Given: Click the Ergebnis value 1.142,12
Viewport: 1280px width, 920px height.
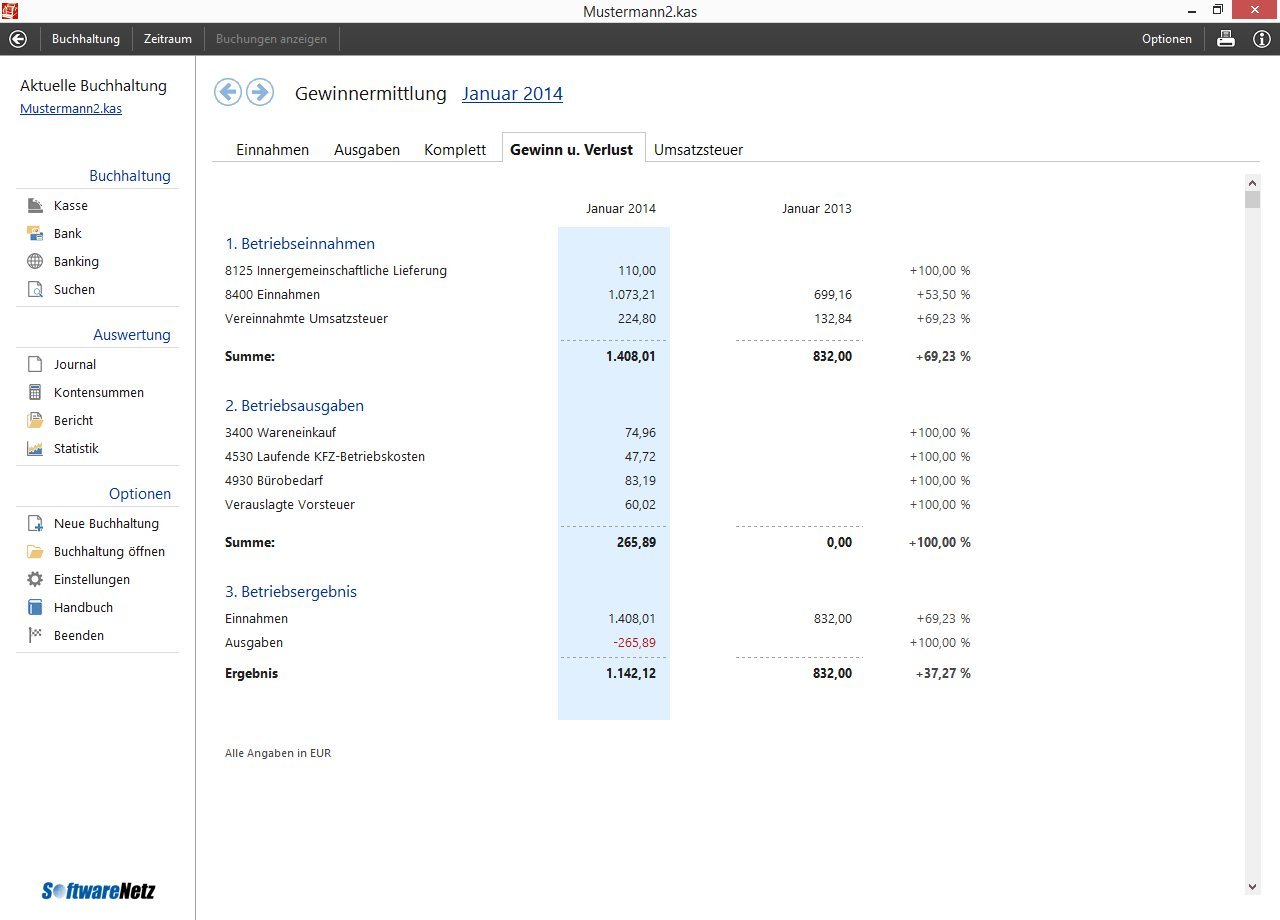Looking at the screenshot, I should tap(631, 674).
